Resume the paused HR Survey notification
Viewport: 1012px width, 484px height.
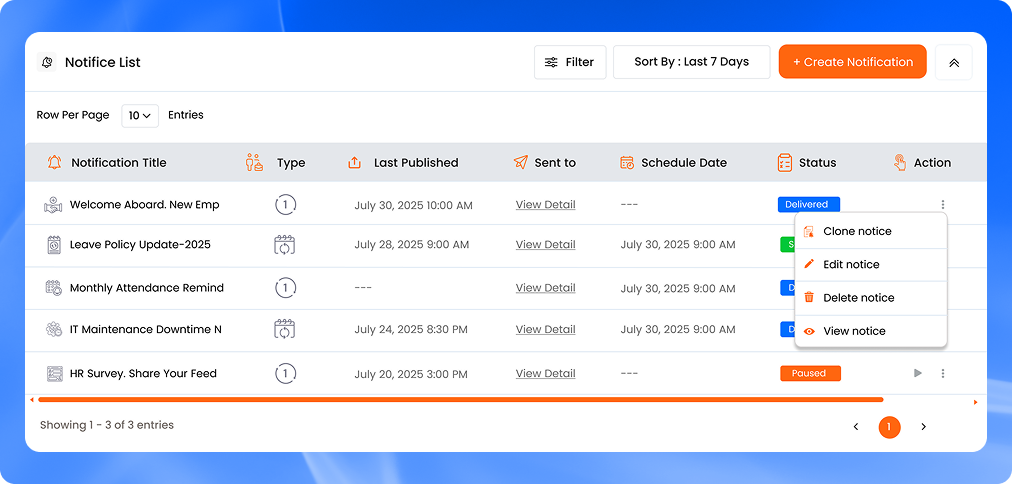tap(917, 374)
